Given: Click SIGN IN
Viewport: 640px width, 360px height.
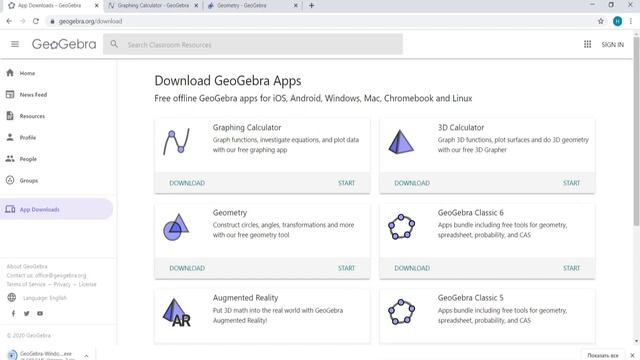Looking at the screenshot, I should coord(612,44).
